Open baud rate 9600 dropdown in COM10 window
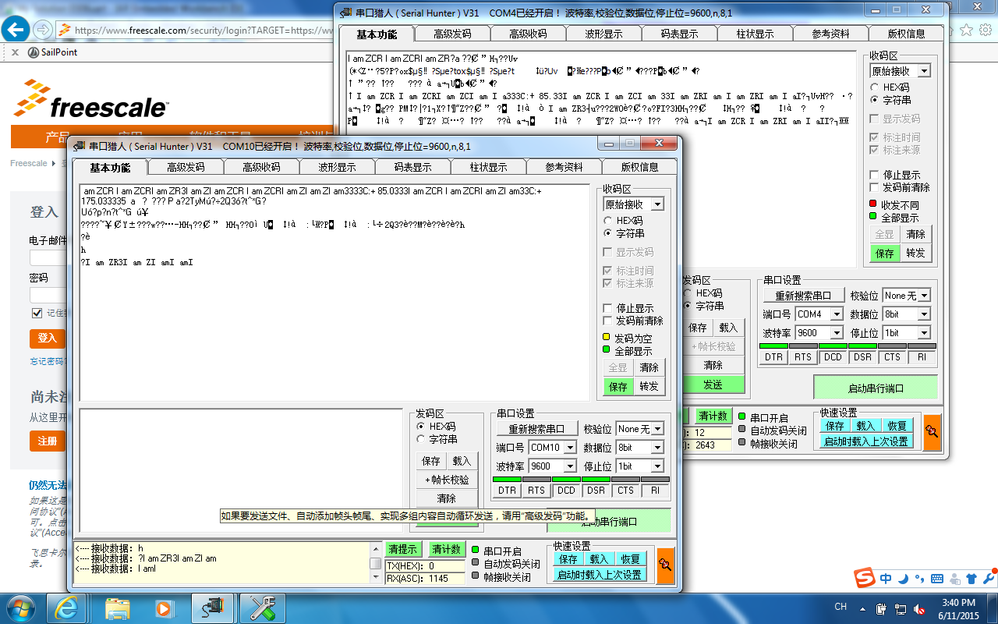The width and height of the screenshot is (998, 624). (570, 466)
